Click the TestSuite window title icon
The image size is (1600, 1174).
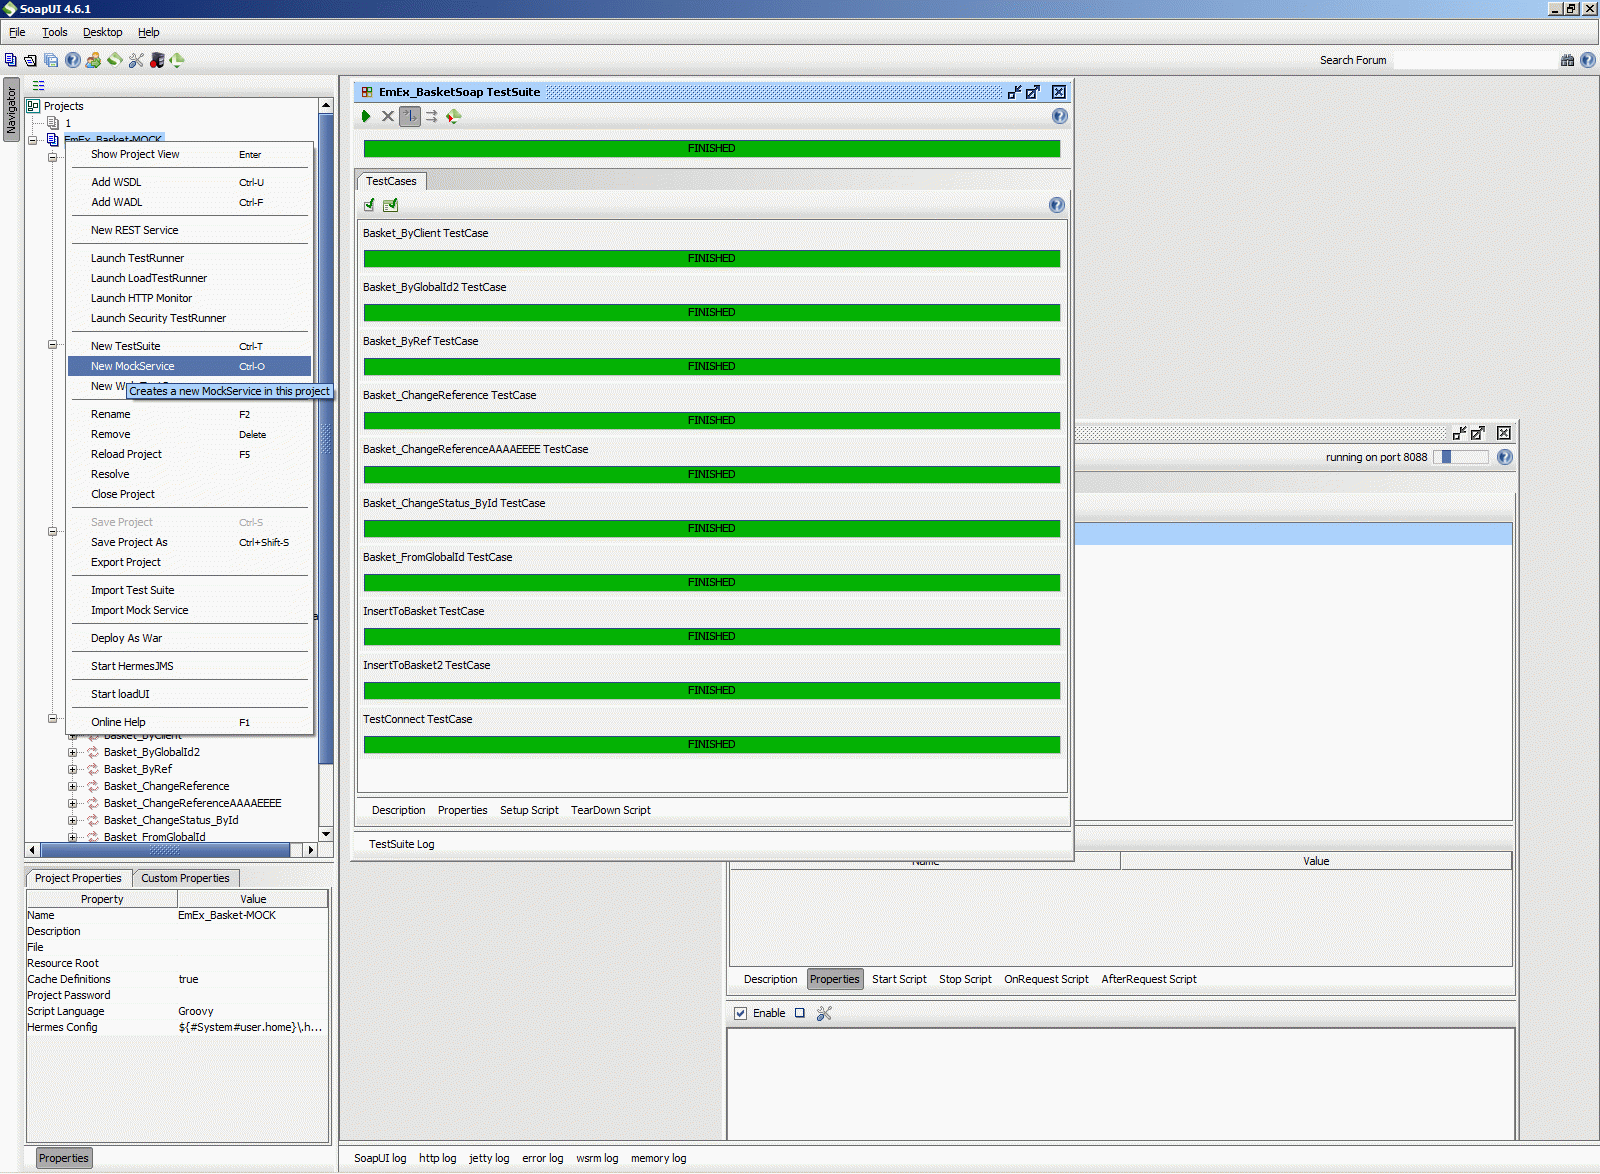[367, 92]
